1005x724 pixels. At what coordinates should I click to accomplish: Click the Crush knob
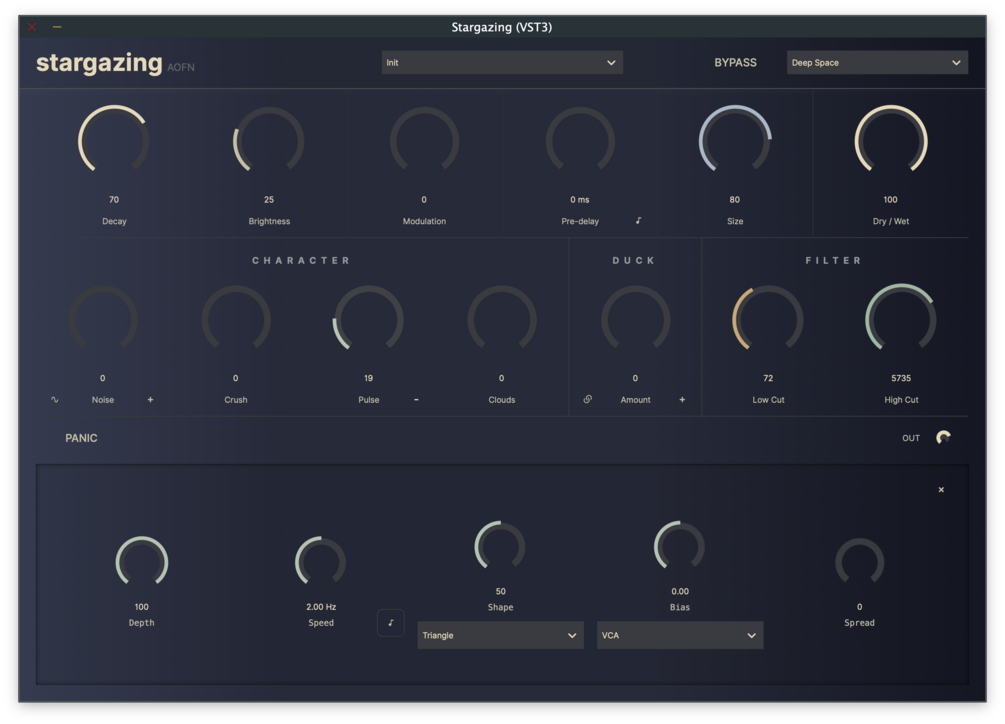(x=236, y=319)
